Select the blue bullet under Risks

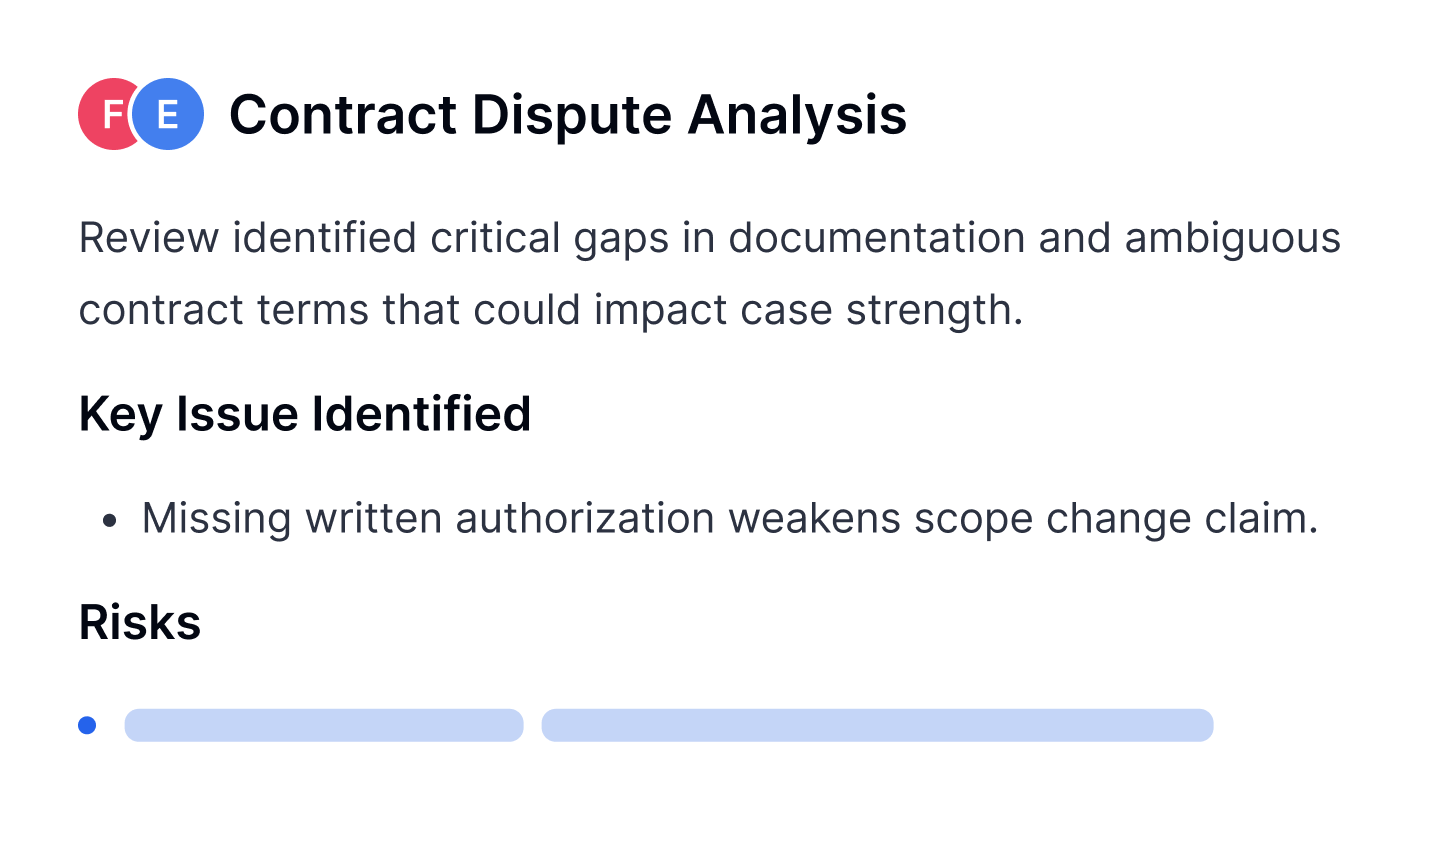coord(87,725)
